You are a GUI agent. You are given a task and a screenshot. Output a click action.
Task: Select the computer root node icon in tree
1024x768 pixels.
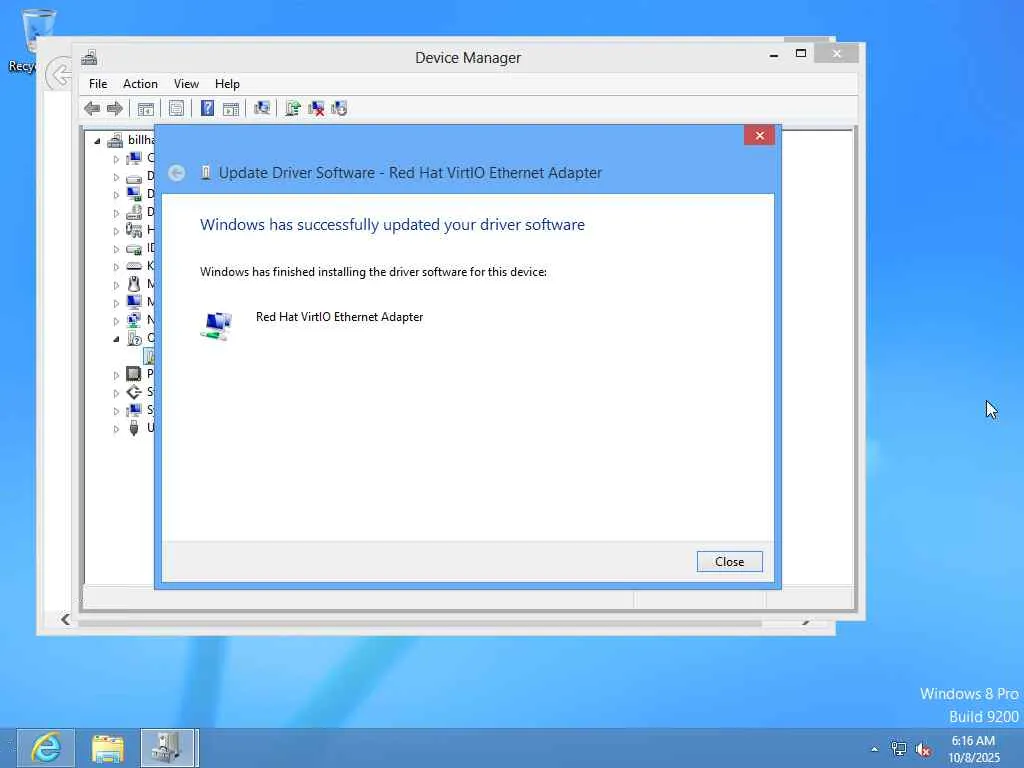coord(116,140)
